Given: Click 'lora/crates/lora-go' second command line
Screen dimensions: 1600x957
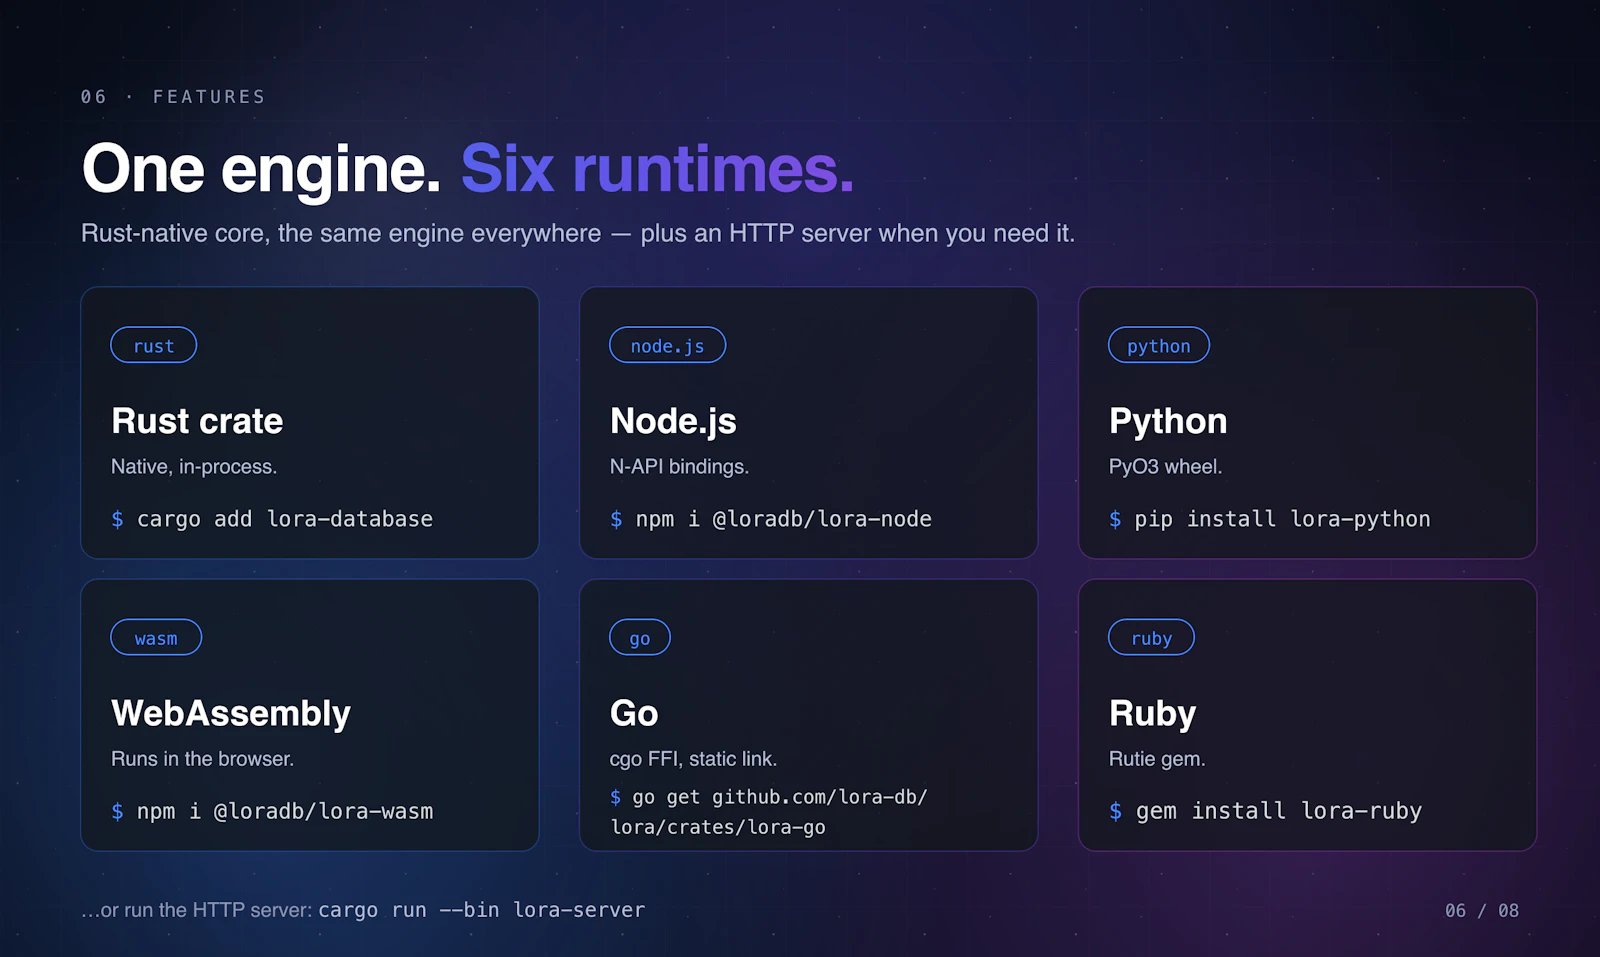Looking at the screenshot, I should click(x=718, y=827).
